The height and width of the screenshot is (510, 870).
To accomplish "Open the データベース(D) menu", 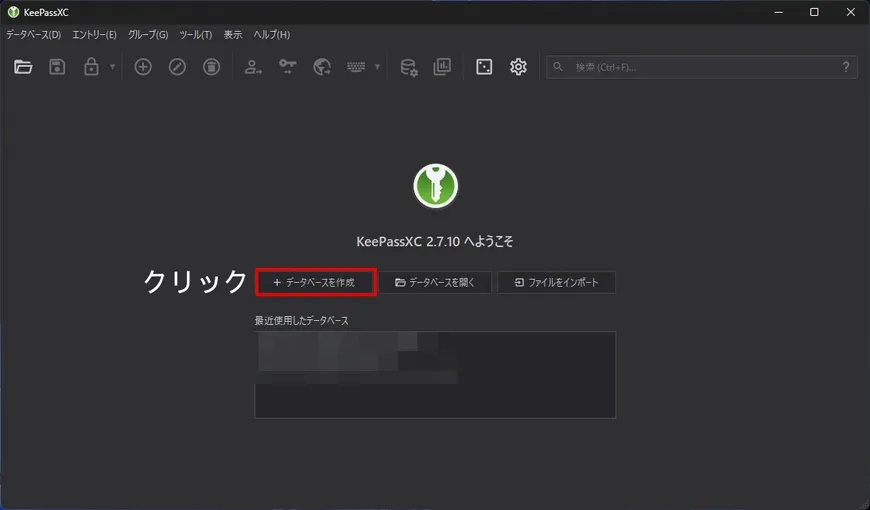I will [x=33, y=35].
